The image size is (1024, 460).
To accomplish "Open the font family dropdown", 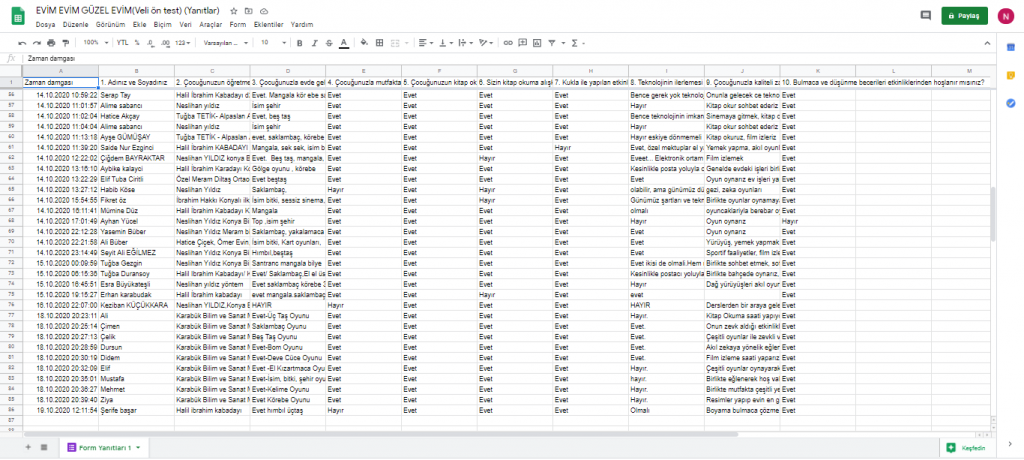I will click(x=225, y=43).
